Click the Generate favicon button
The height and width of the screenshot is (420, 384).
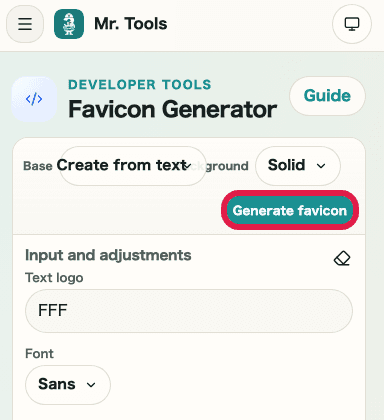(290, 210)
